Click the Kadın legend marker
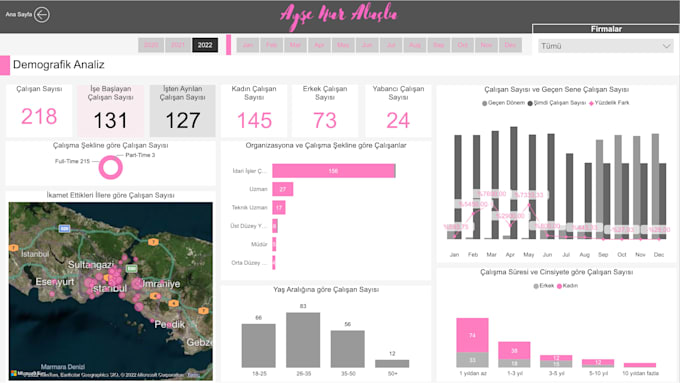The height and width of the screenshot is (383, 680). [559, 286]
